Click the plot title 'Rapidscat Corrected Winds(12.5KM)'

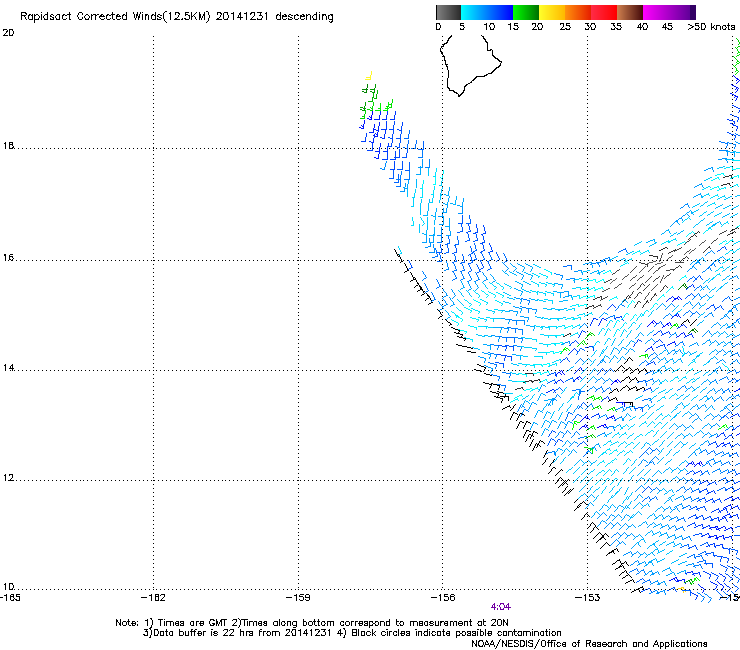pyautogui.click(x=115, y=16)
